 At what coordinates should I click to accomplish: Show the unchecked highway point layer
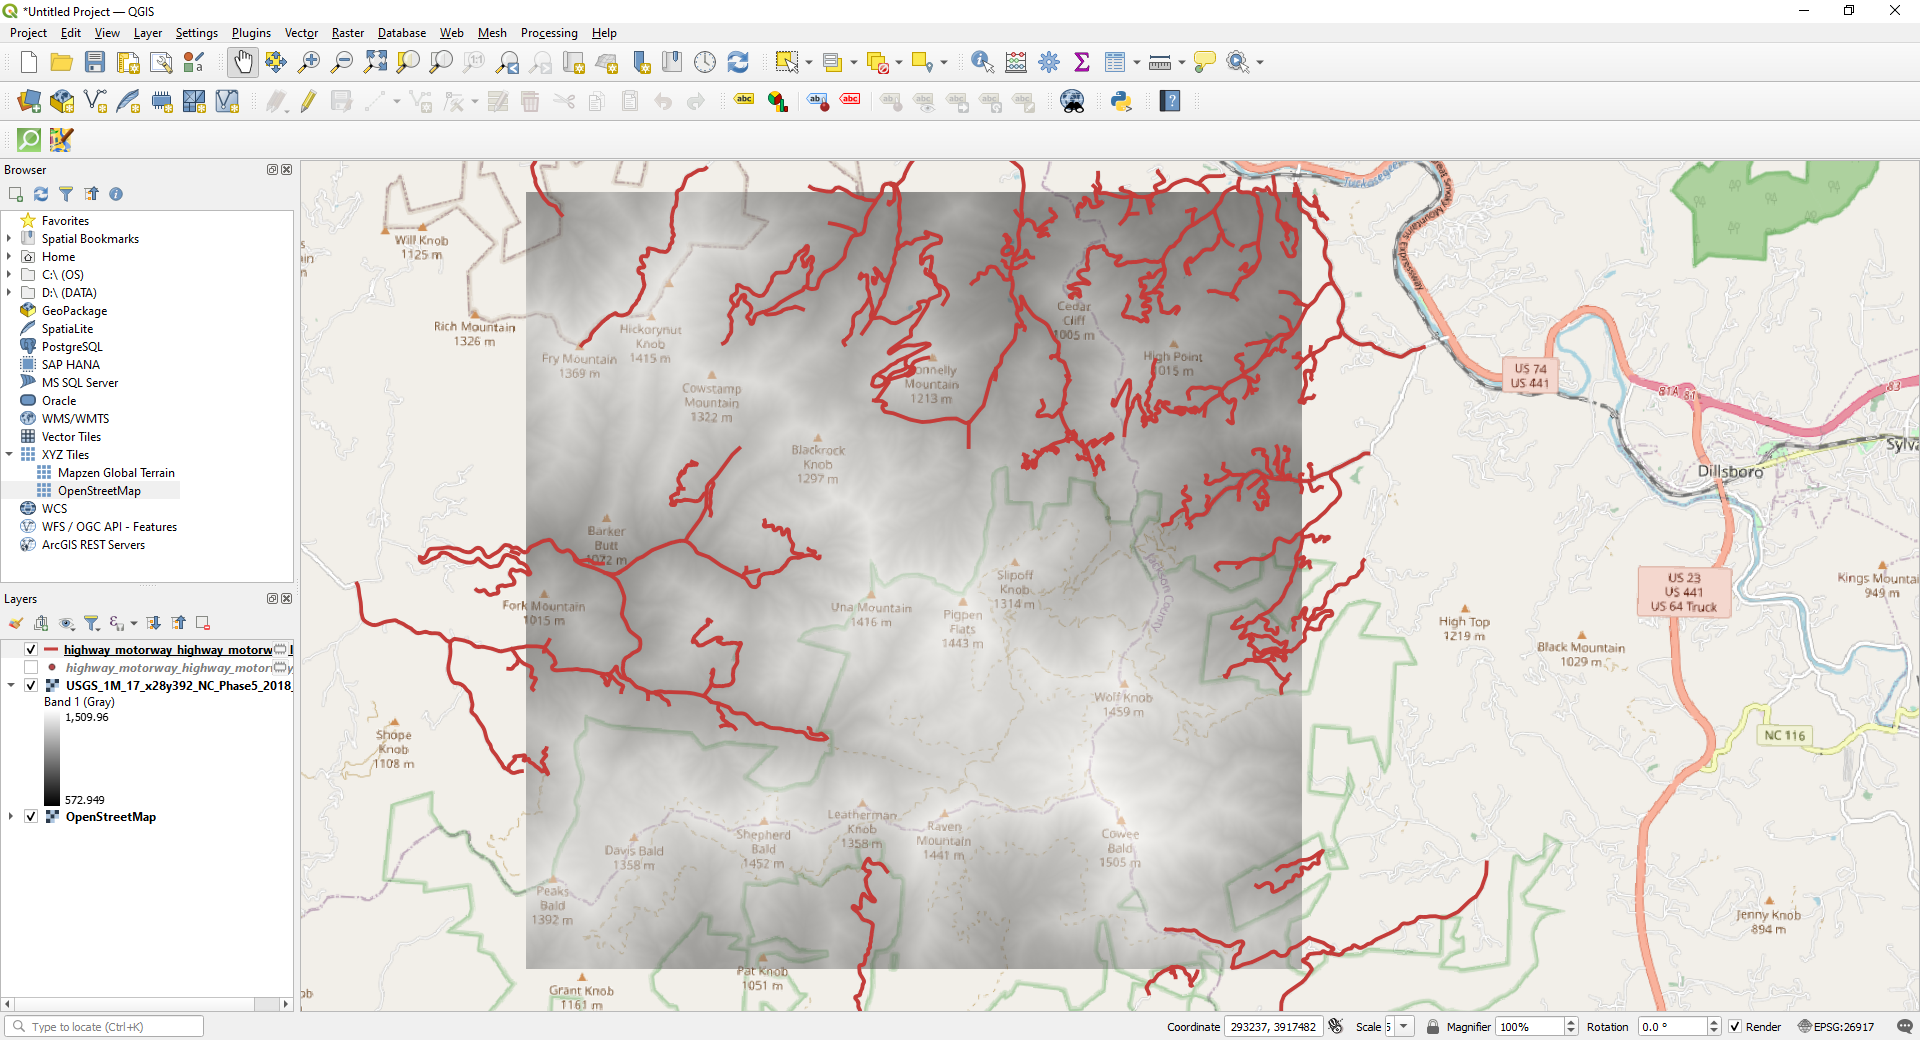[x=31, y=668]
